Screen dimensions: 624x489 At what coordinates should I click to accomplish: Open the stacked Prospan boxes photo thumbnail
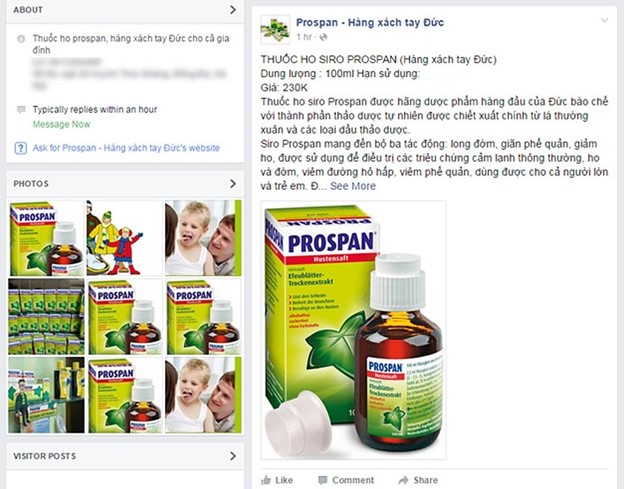pyautogui.click(x=46, y=316)
